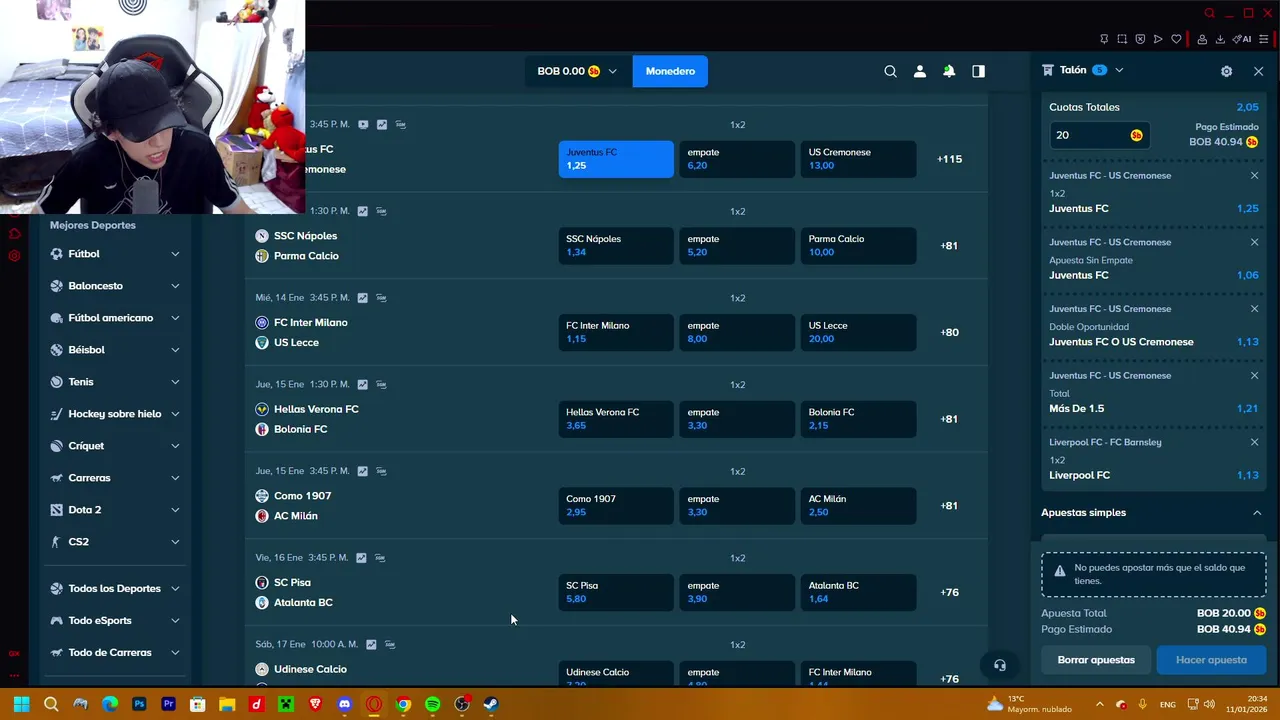Open the Carreras menu item

pos(116,478)
